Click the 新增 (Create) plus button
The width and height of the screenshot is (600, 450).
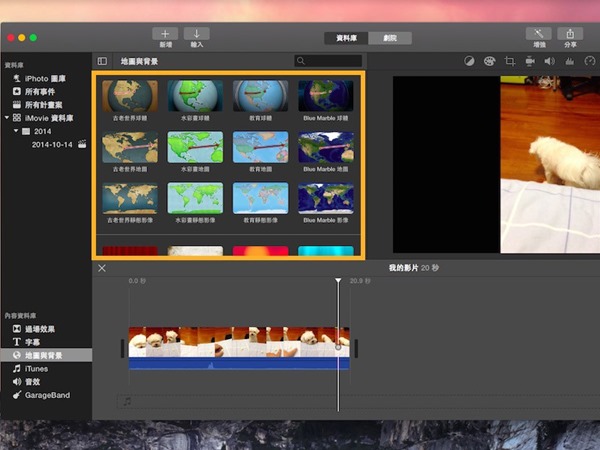(x=164, y=33)
